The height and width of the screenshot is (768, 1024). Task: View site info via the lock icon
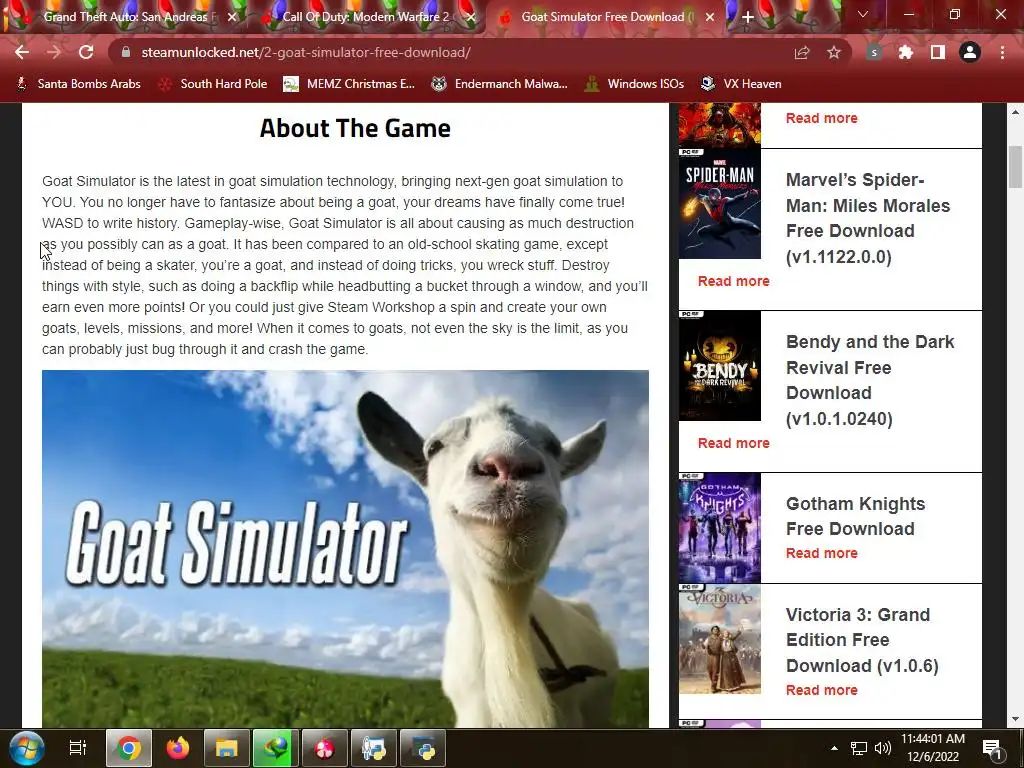(126, 52)
